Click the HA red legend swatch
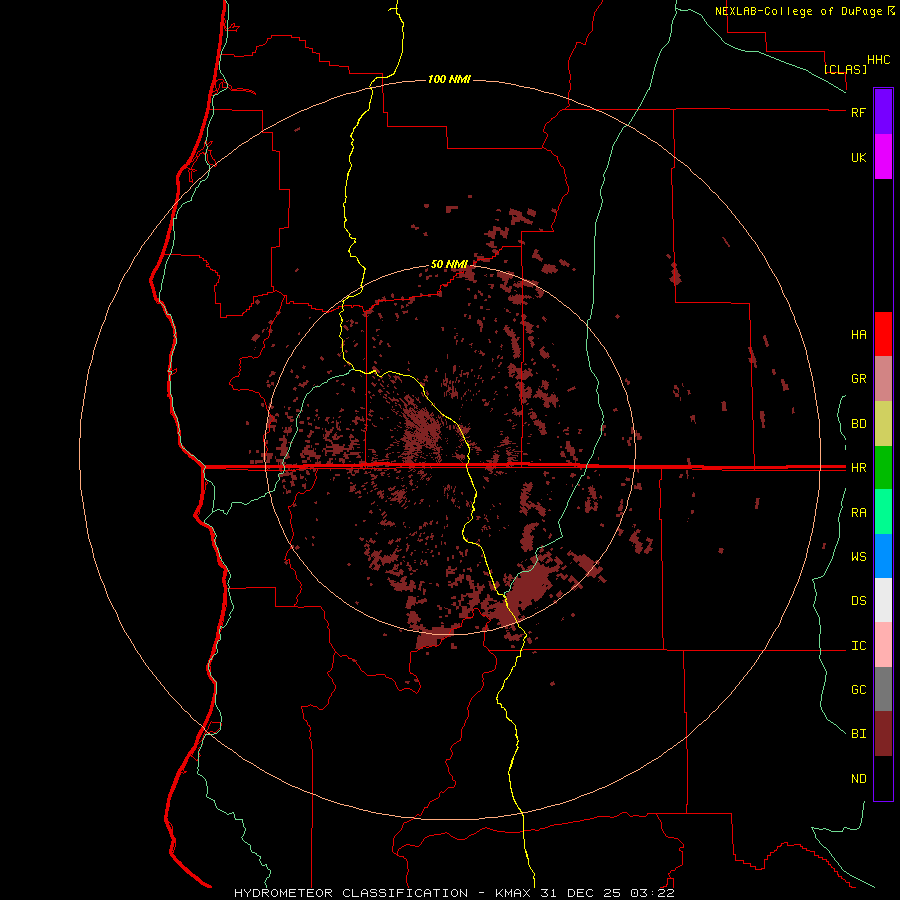This screenshot has width=900, height=900. tap(883, 334)
